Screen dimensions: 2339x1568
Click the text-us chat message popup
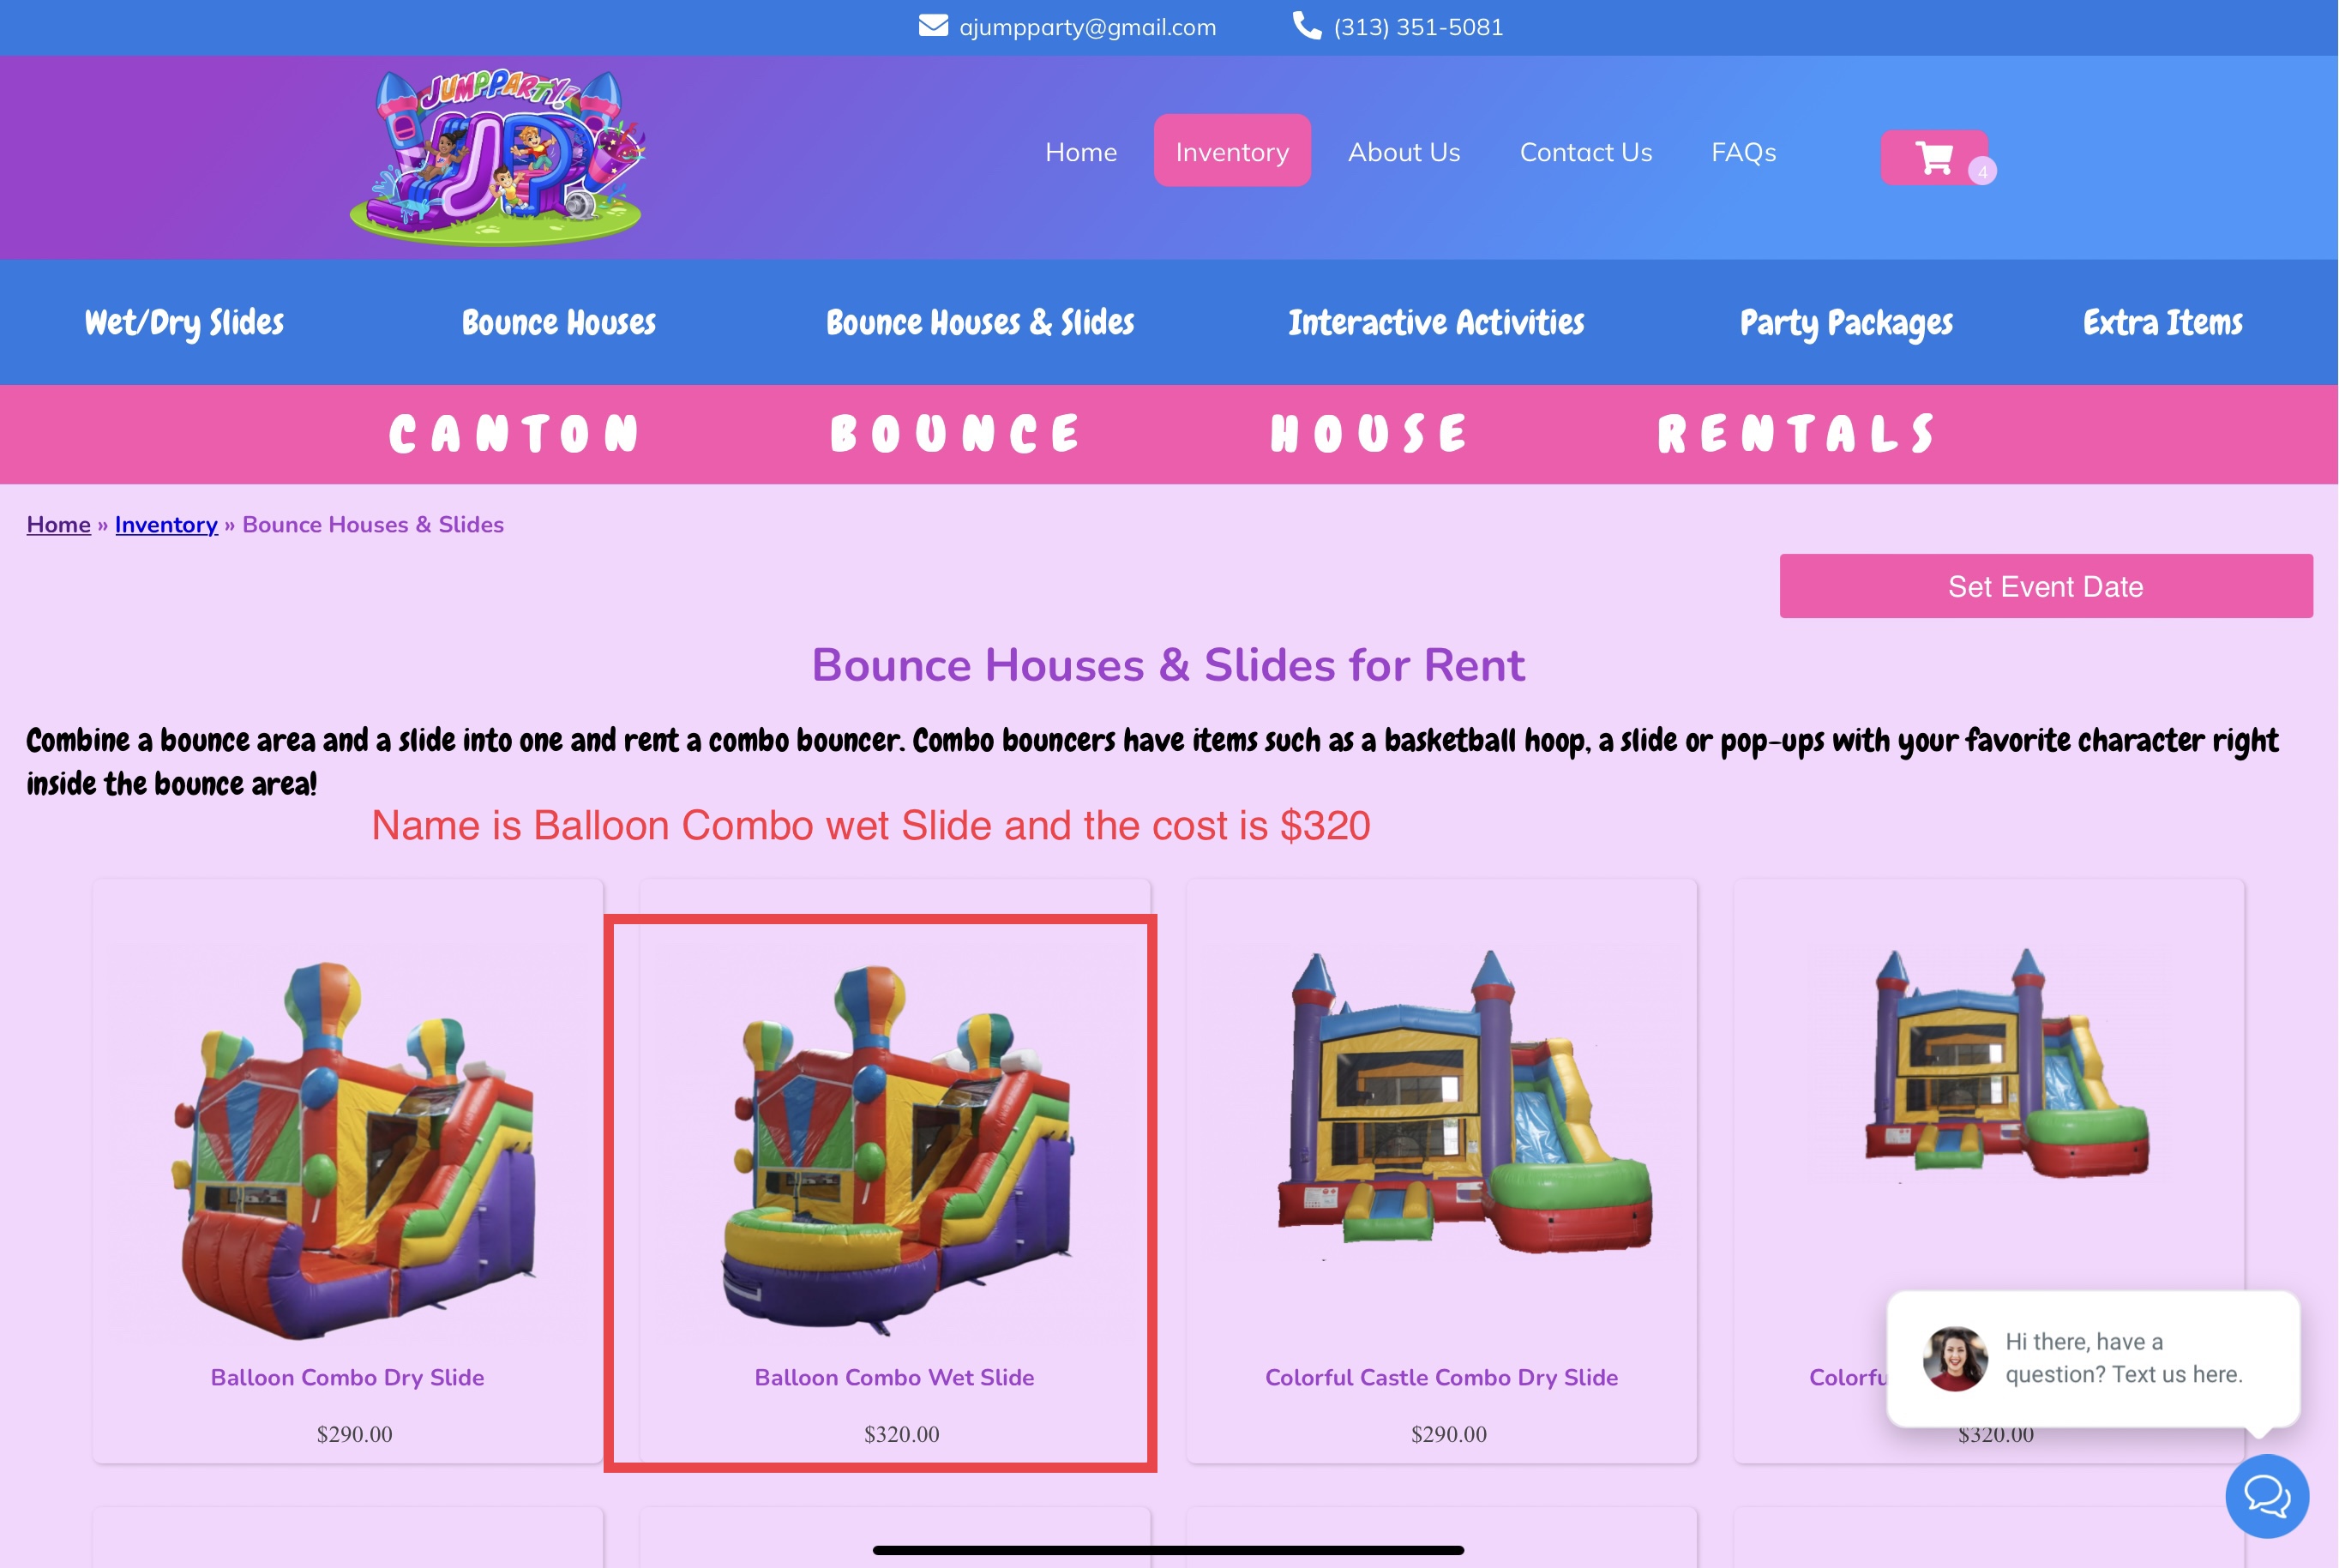point(2093,1358)
